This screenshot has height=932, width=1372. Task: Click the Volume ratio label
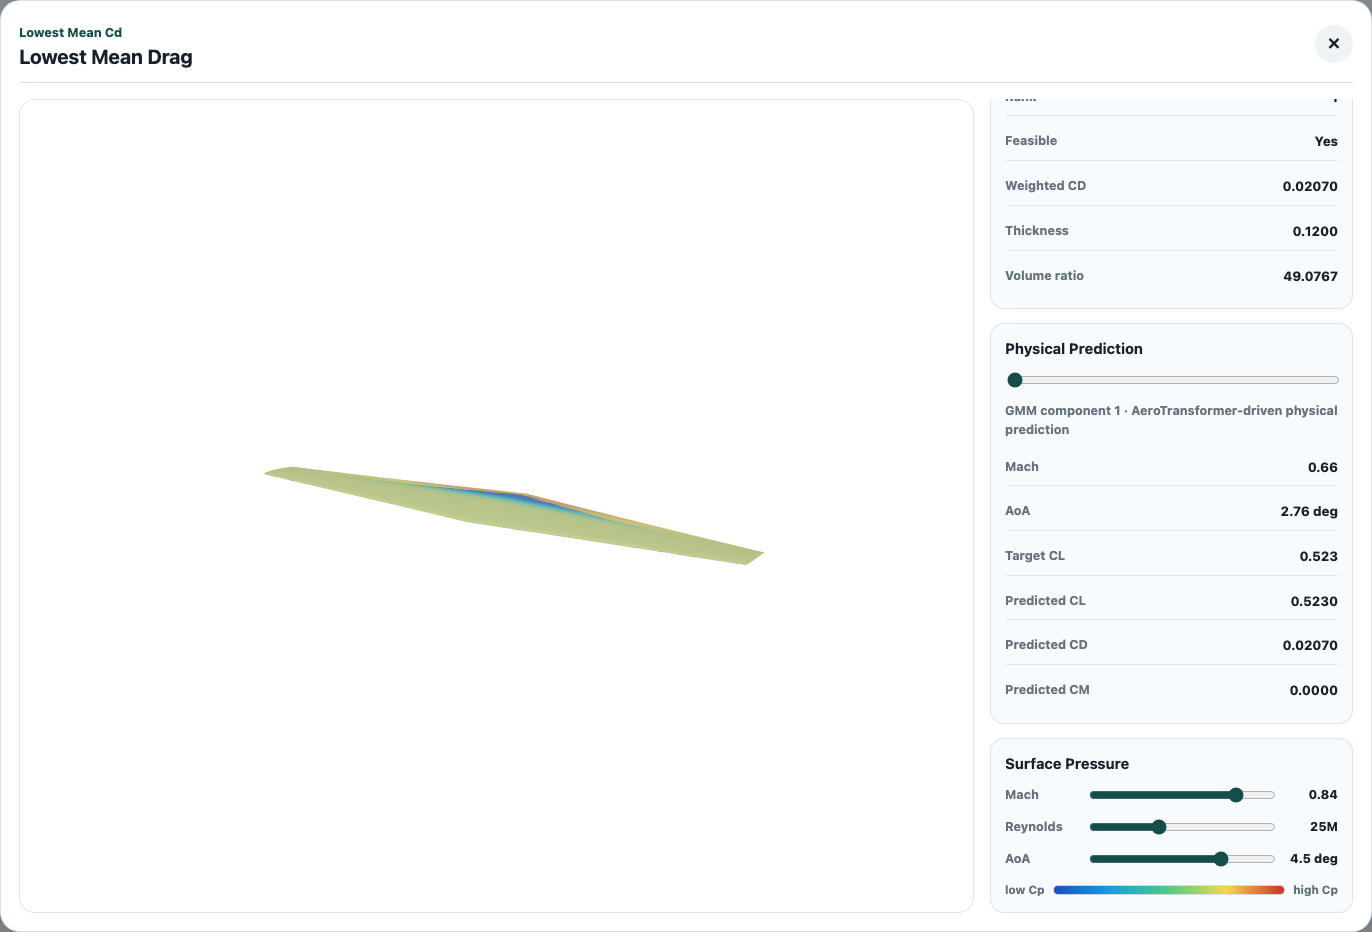pos(1044,276)
